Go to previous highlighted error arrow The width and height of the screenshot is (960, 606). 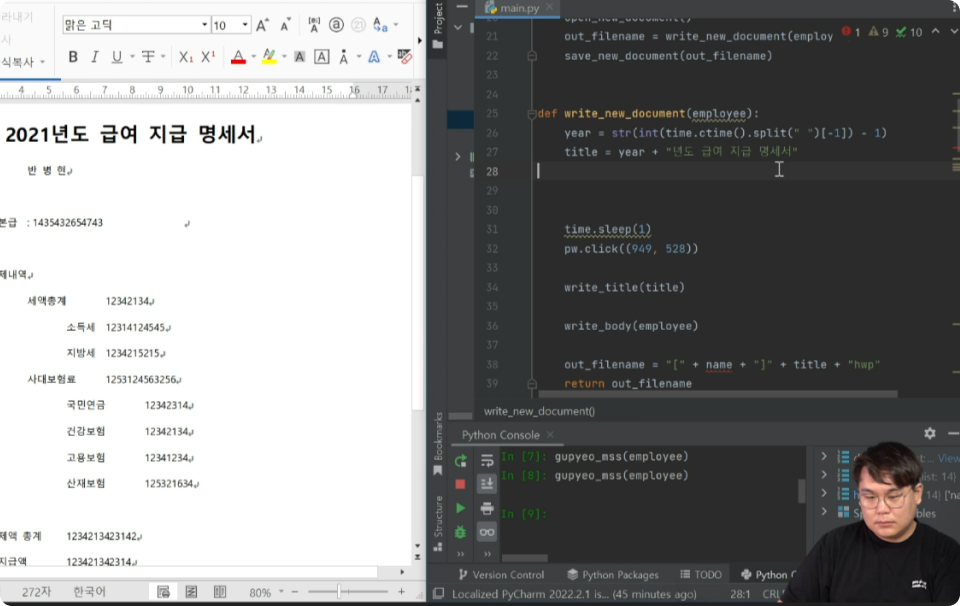click(936, 32)
